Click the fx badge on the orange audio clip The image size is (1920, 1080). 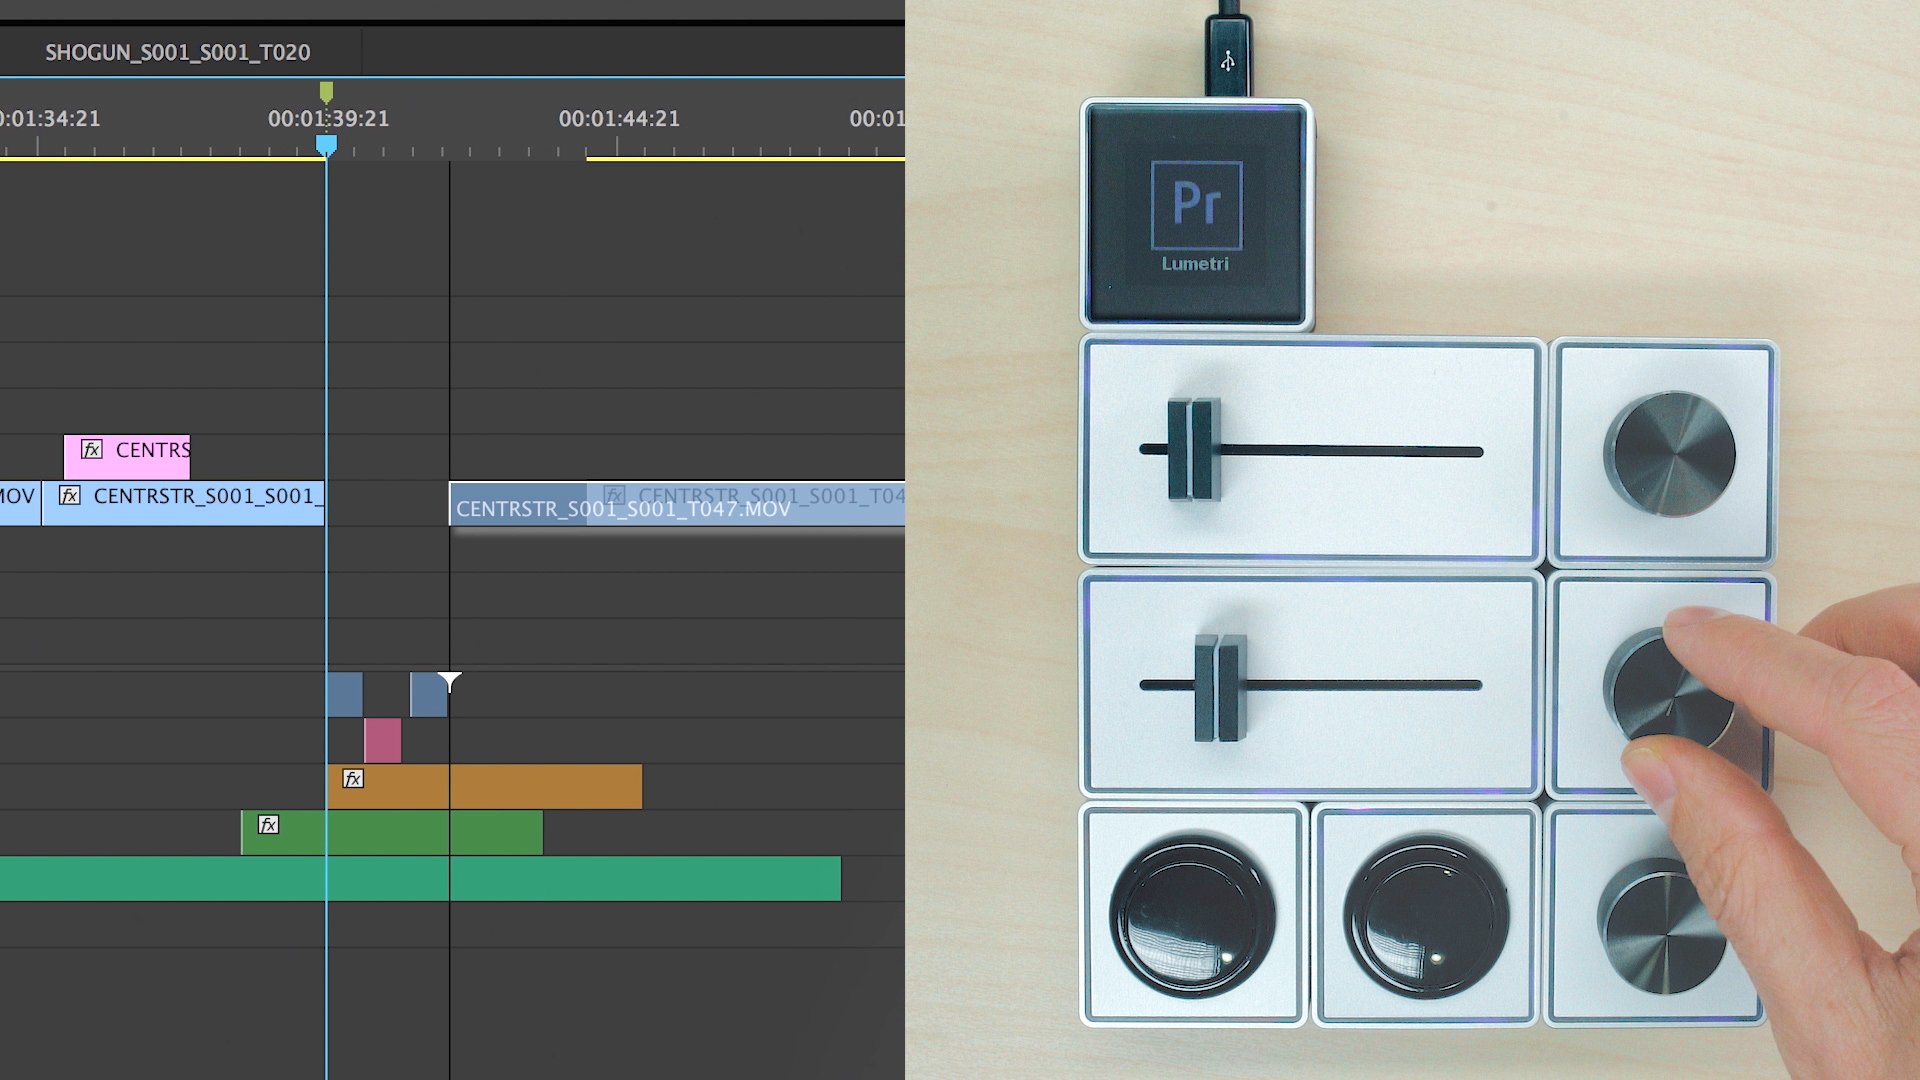pyautogui.click(x=353, y=779)
